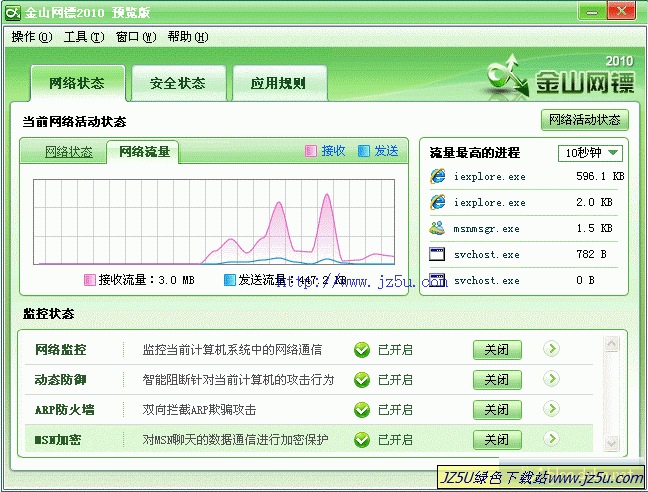648x492 pixels.
Task: Select the 网络监控 row title
Action: [61, 350]
